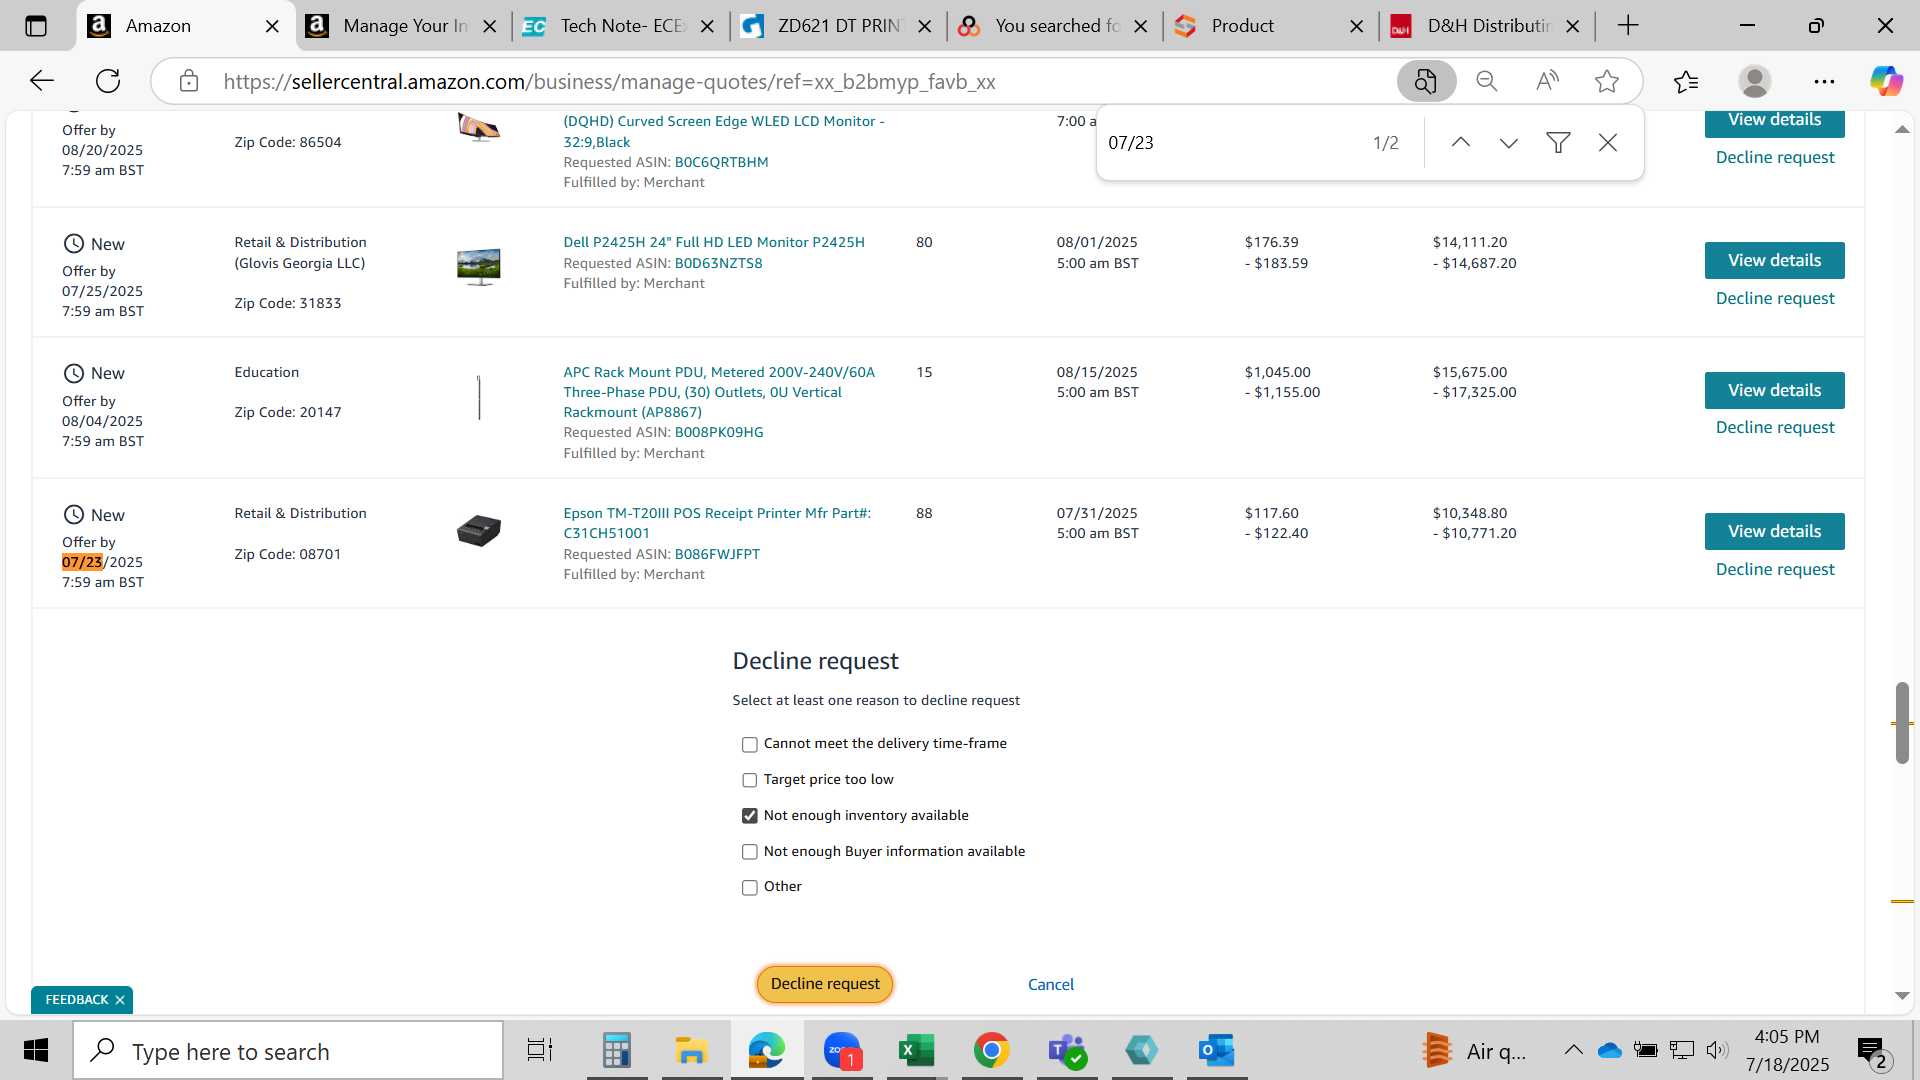Click the find on page icon
The height and width of the screenshot is (1080, 1920).
(x=1426, y=81)
